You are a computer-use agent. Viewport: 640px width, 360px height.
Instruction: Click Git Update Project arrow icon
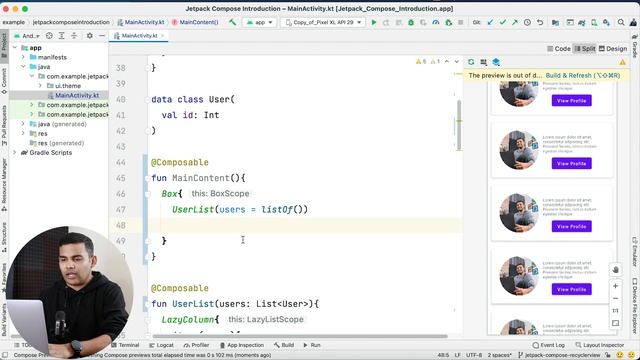coord(490,22)
